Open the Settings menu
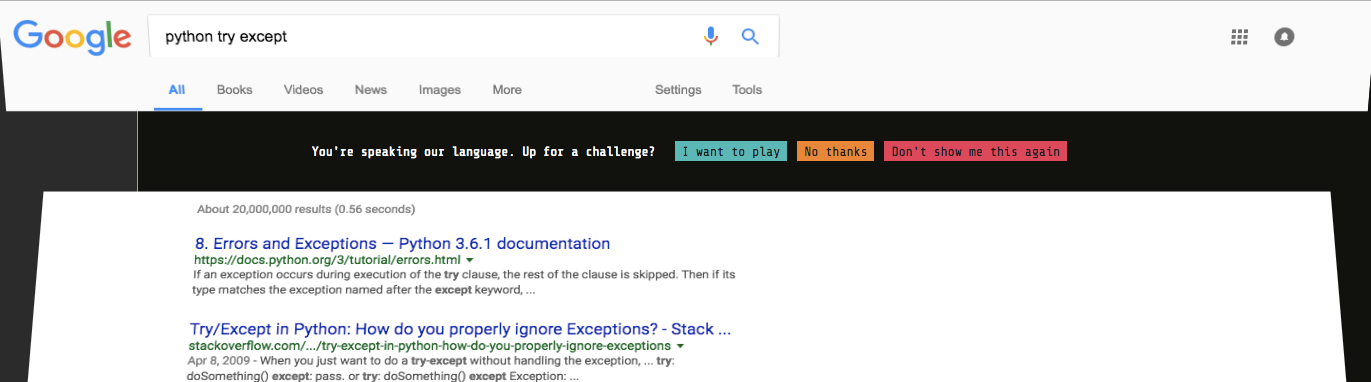The image size is (1371, 382). (678, 90)
